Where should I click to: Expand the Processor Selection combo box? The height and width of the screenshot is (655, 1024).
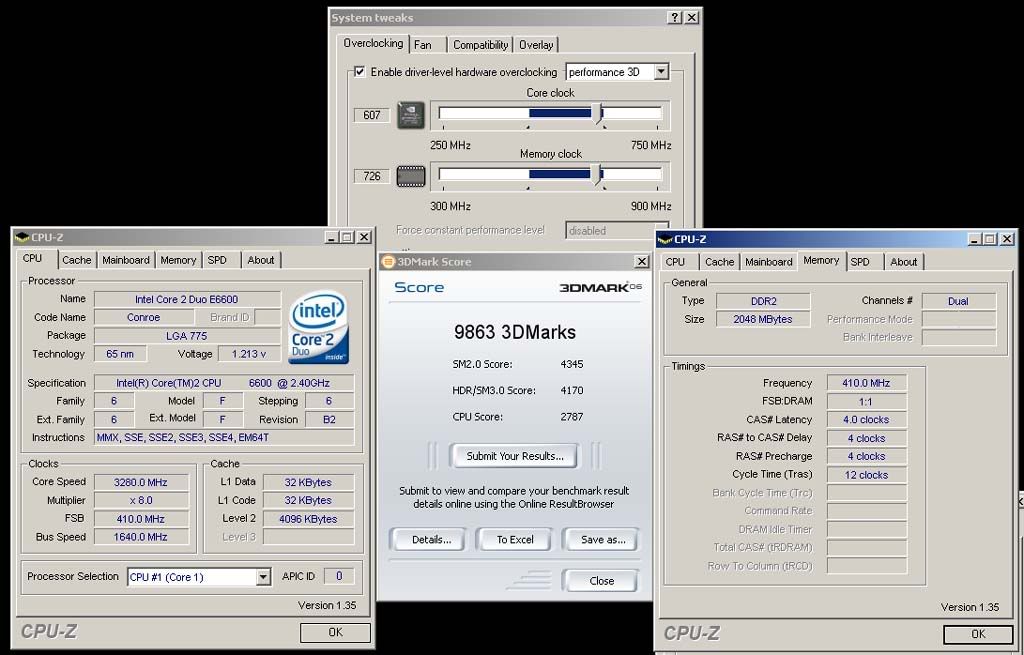[x=263, y=577]
